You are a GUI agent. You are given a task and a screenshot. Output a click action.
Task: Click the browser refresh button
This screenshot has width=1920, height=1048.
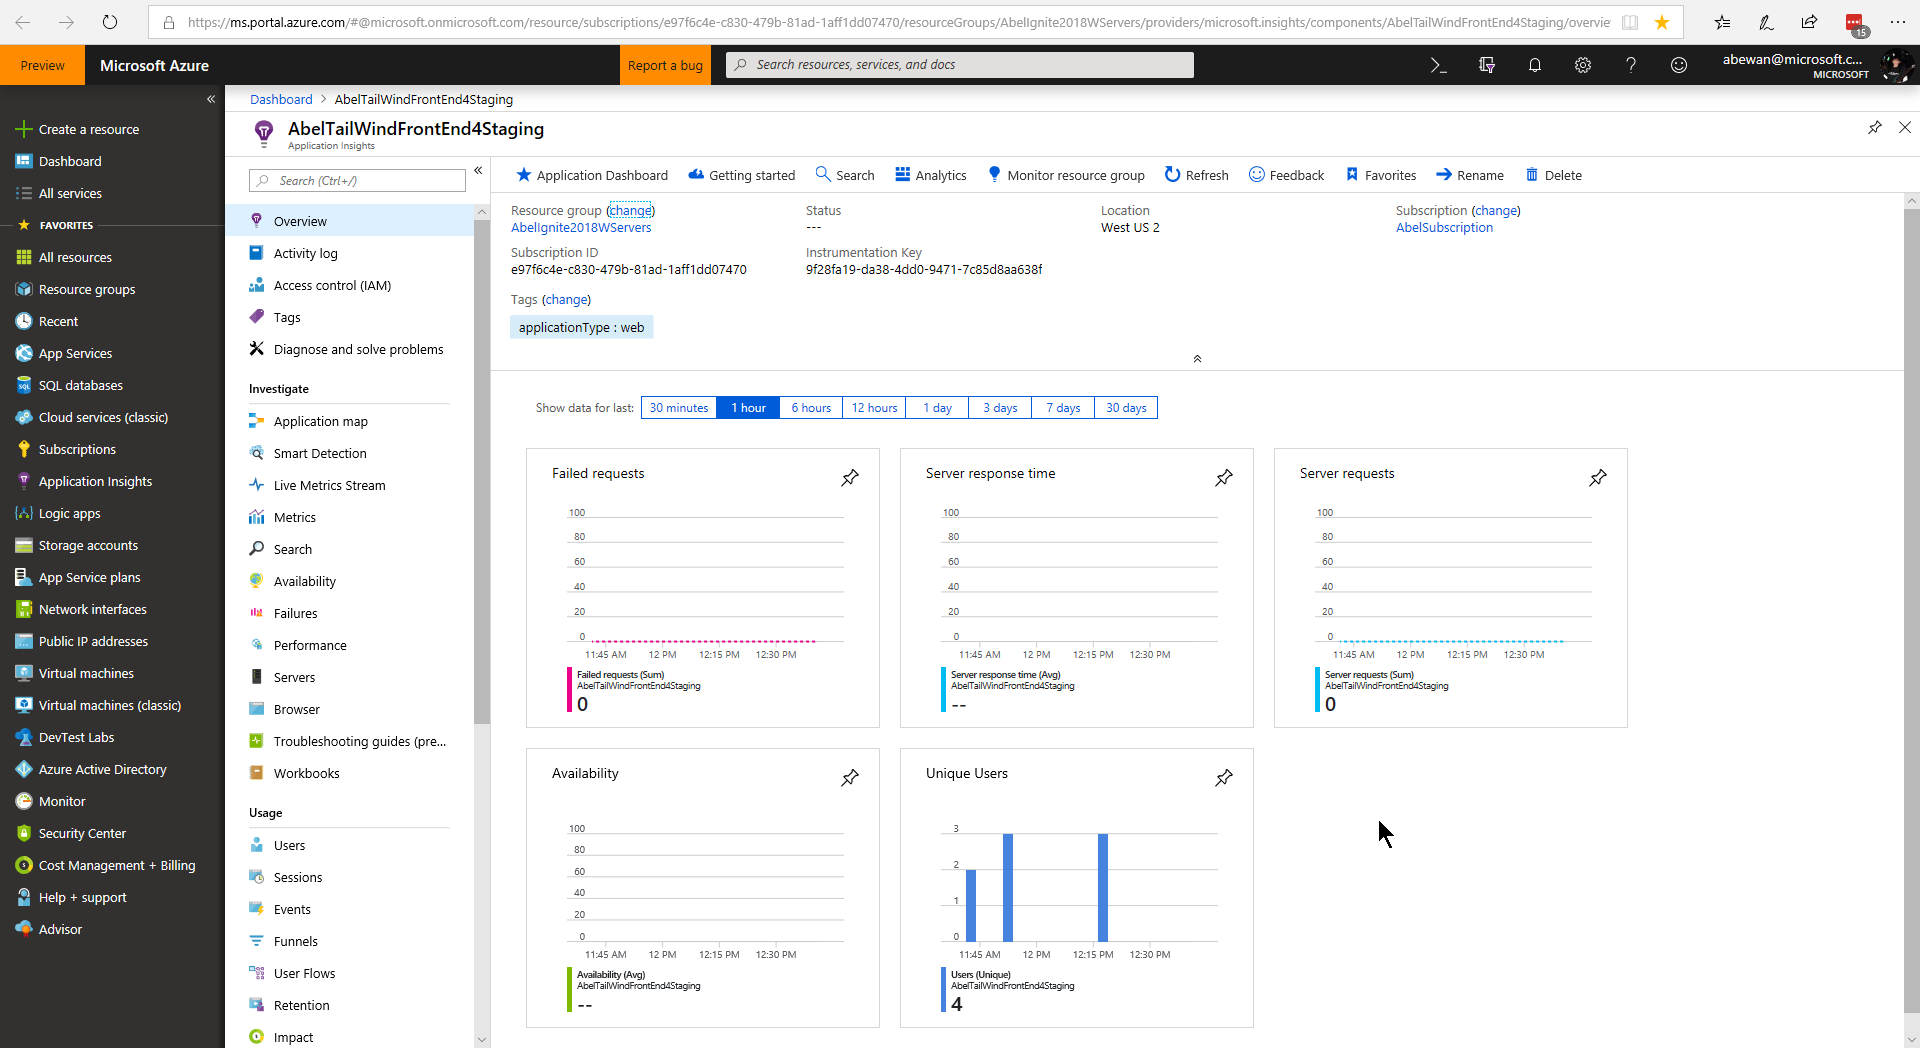(110, 22)
